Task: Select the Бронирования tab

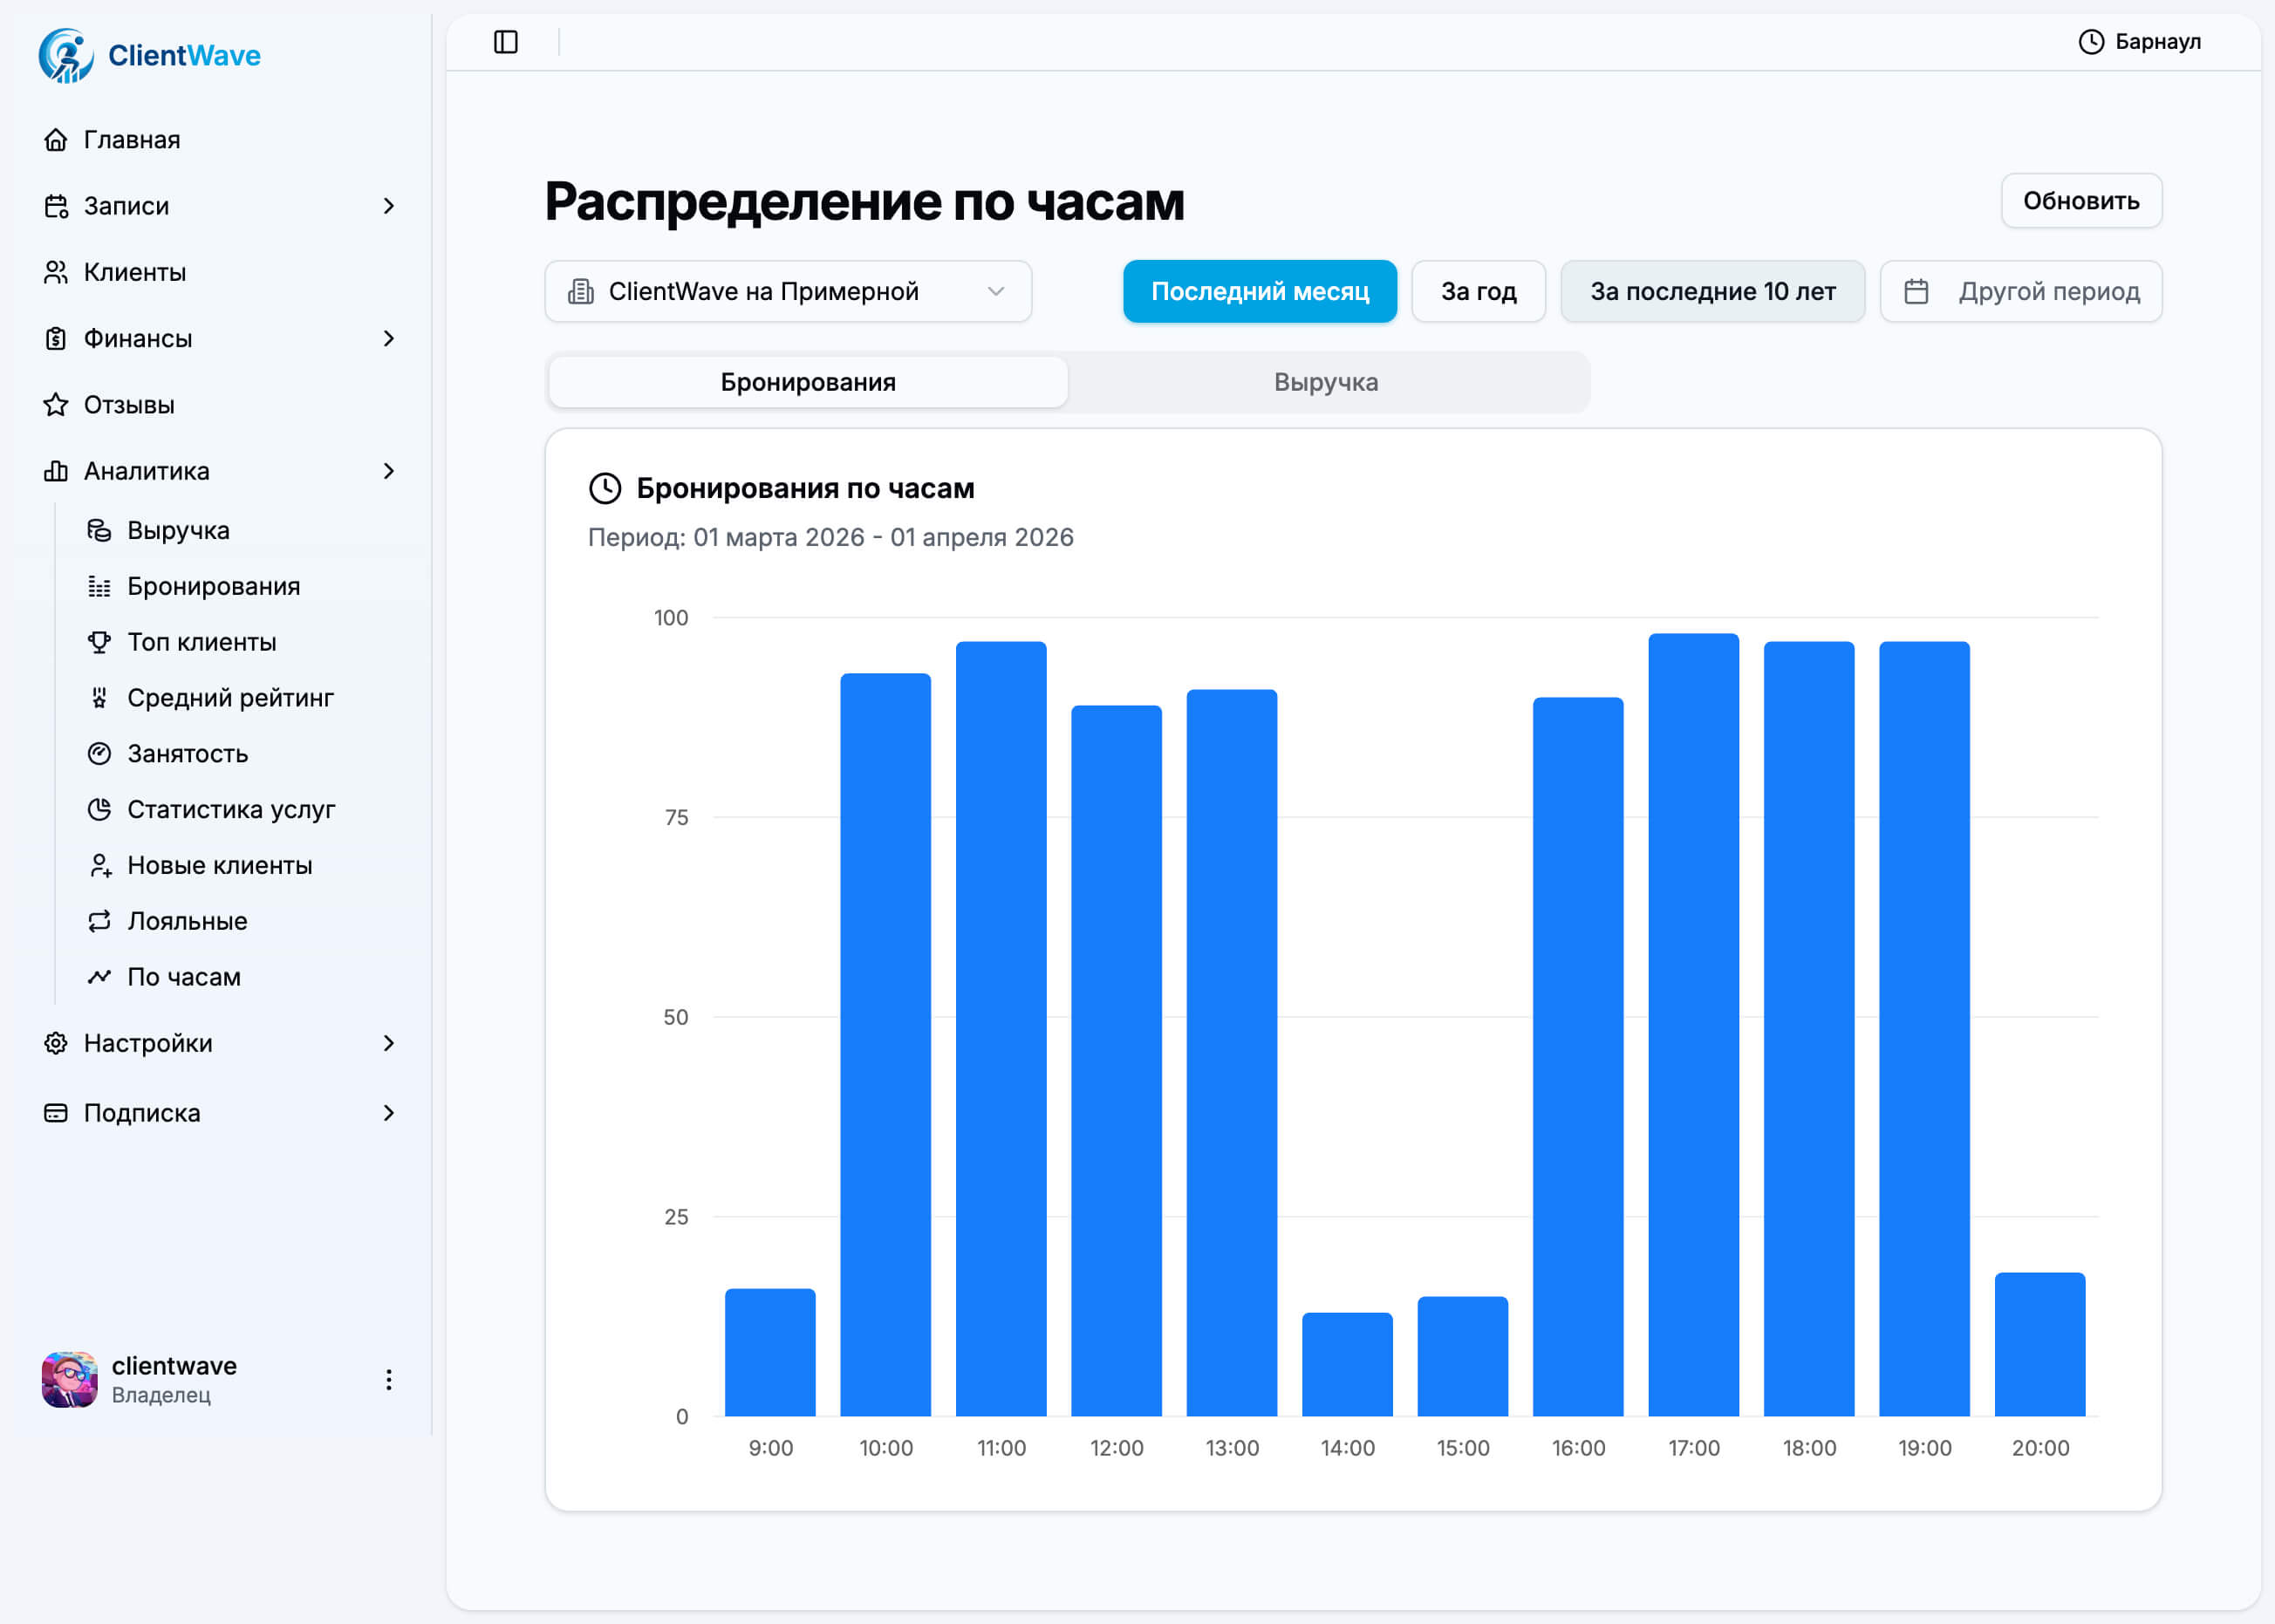Action: tap(807, 382)
